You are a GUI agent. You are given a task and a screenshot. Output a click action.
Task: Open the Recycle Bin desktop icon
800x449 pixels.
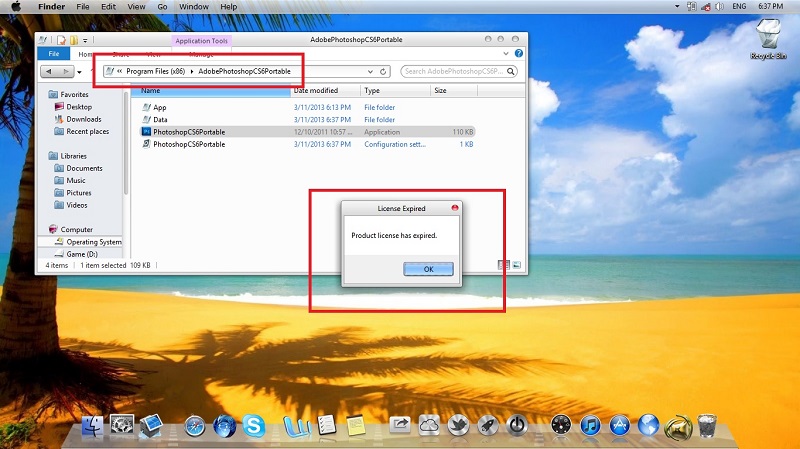(768, 39)
